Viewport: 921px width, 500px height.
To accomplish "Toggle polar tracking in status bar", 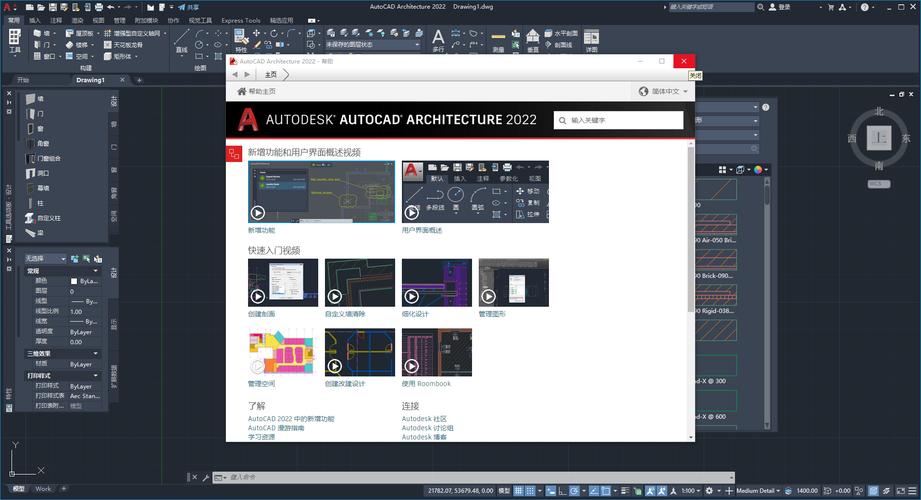I will (574, 491).
